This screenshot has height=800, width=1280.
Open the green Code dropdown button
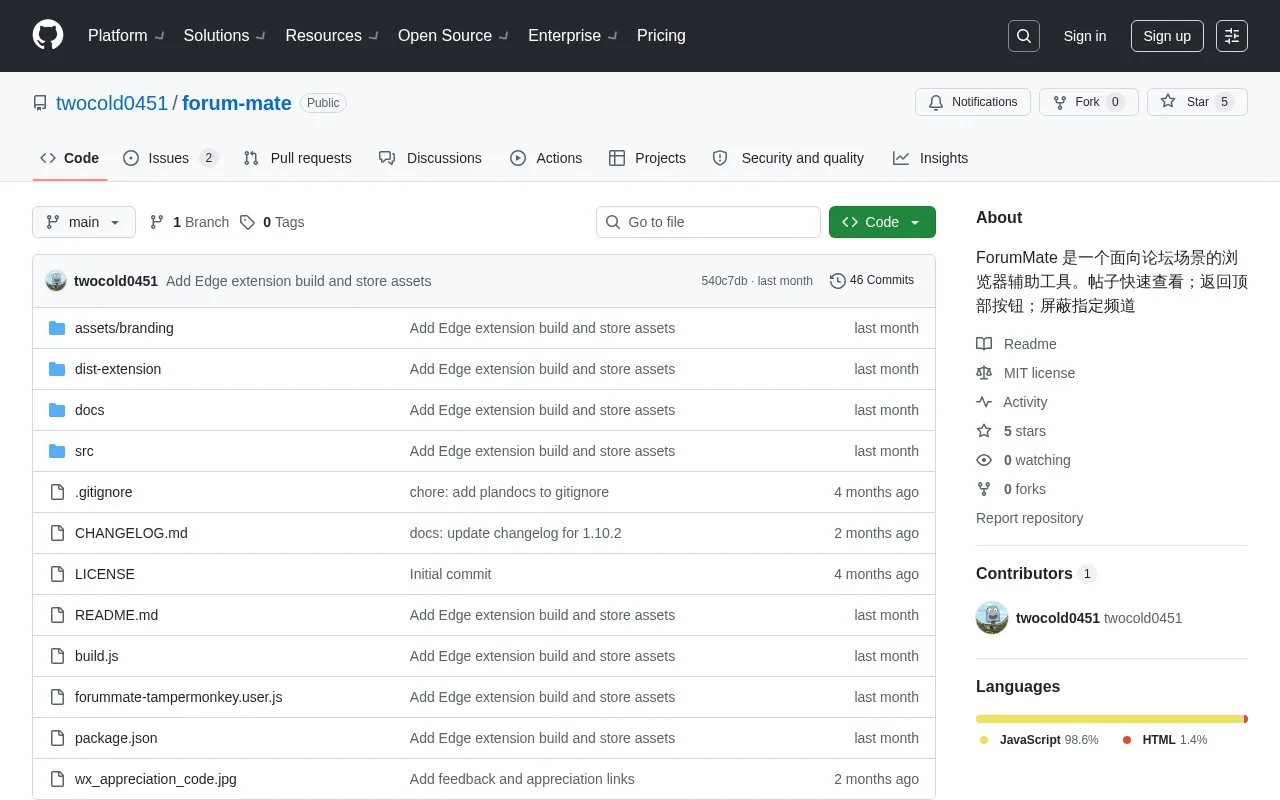pos(882,222)
